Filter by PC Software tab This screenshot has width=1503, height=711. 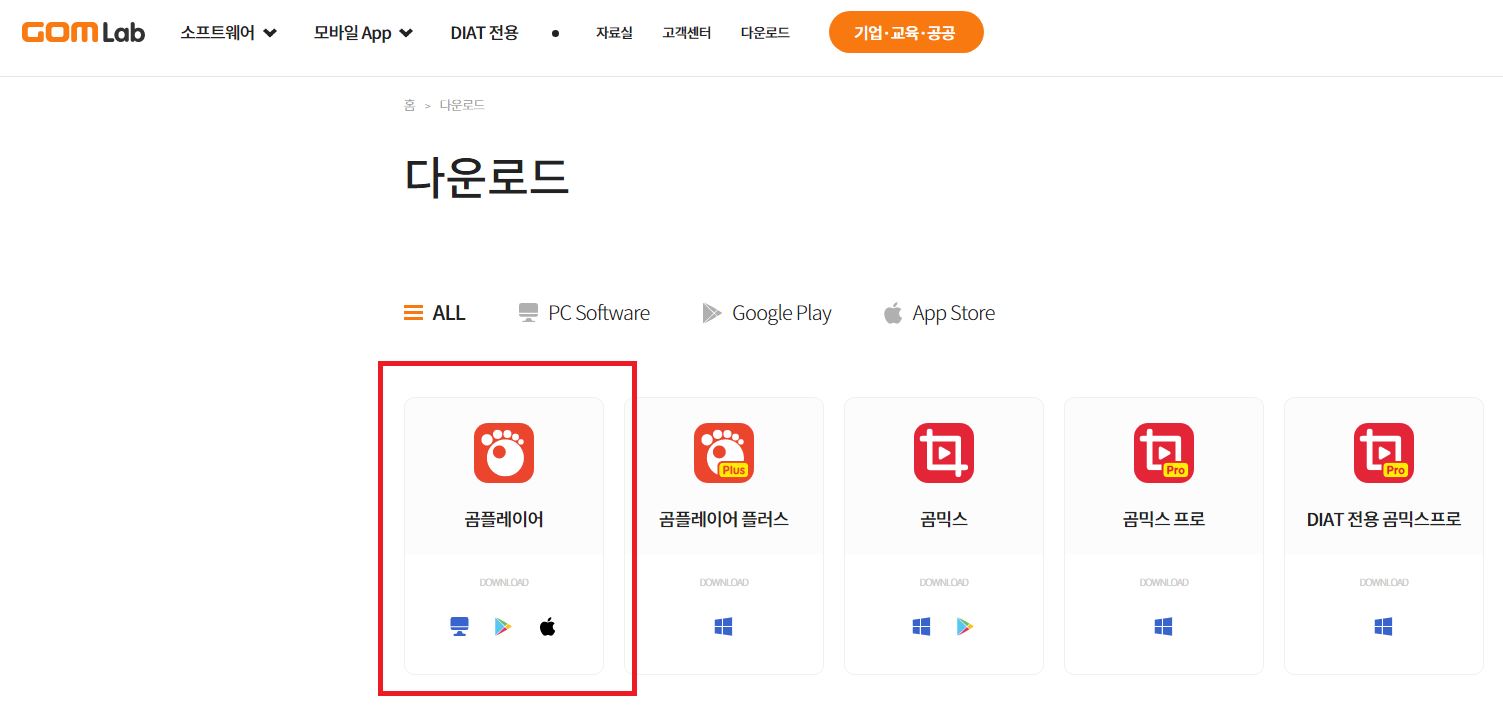(x=584, y=313)
